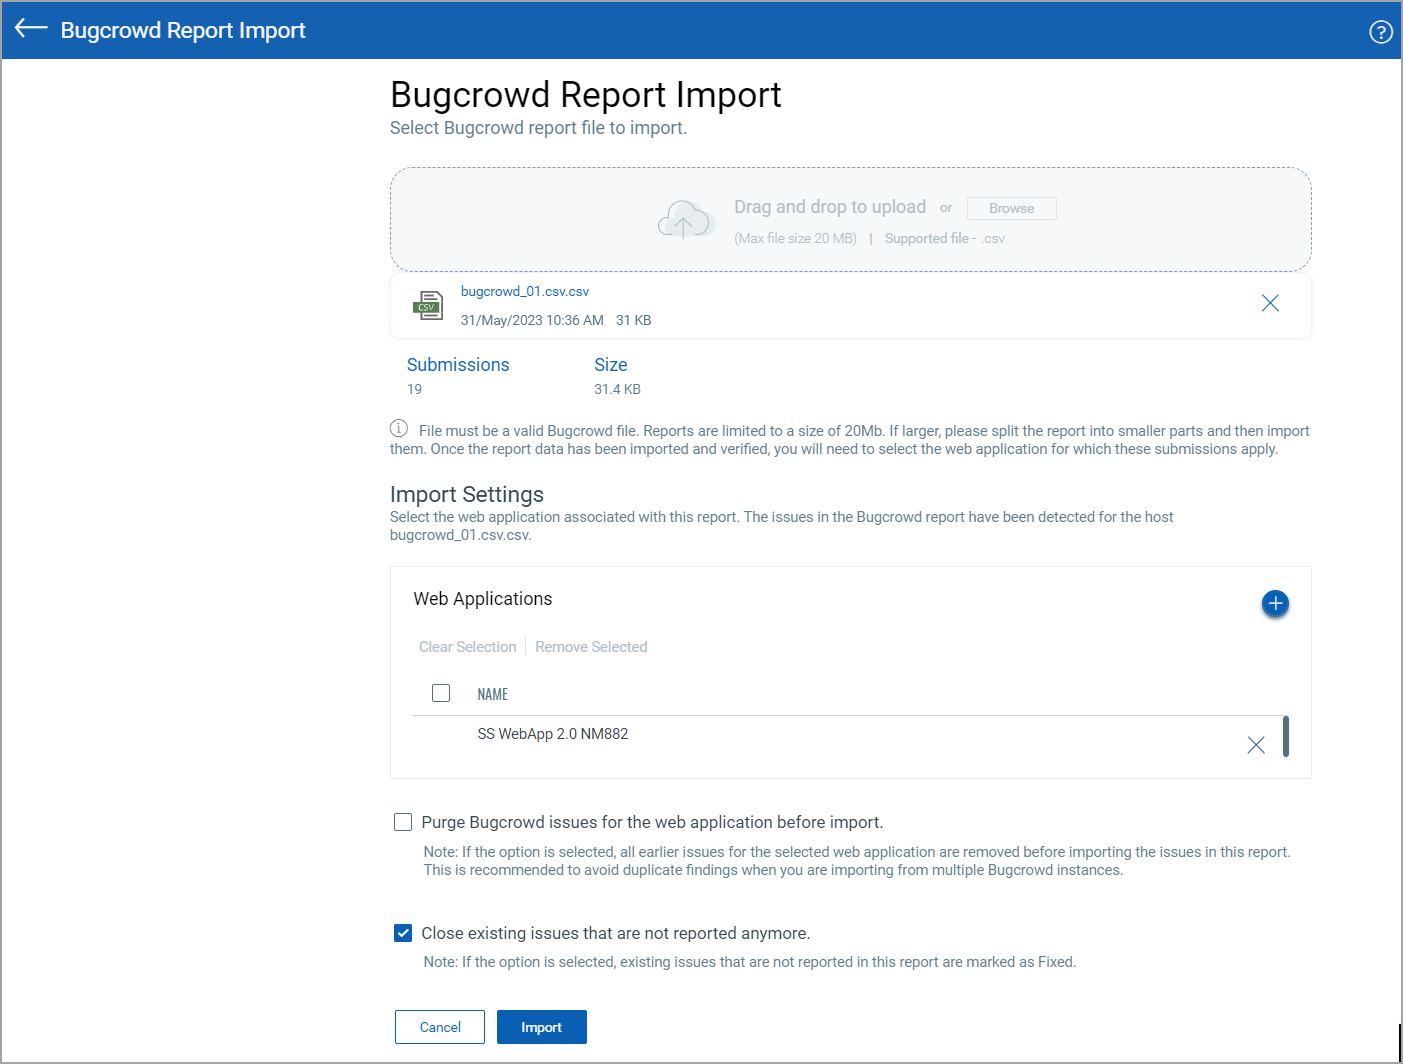Uncheck Close existing issues not reported
1403x1064 pixels.
click(x=403, y=933)
